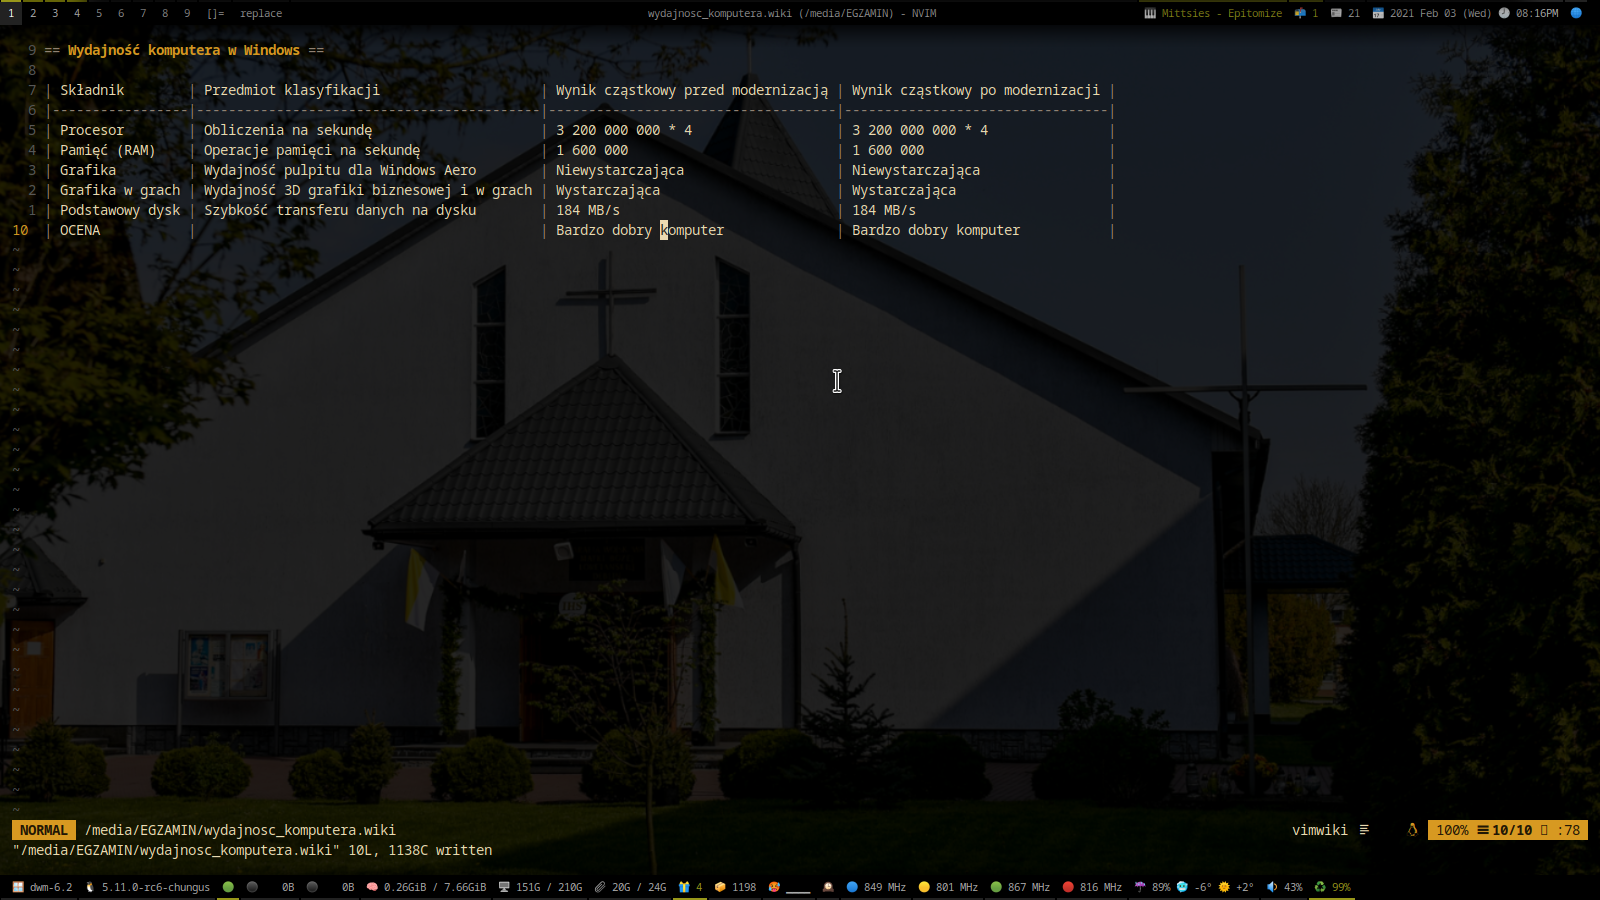The width and height of the screenshot is (1600, 900).
Task: Click the package box icon showing 1198
Action: [x=720, y=887]
